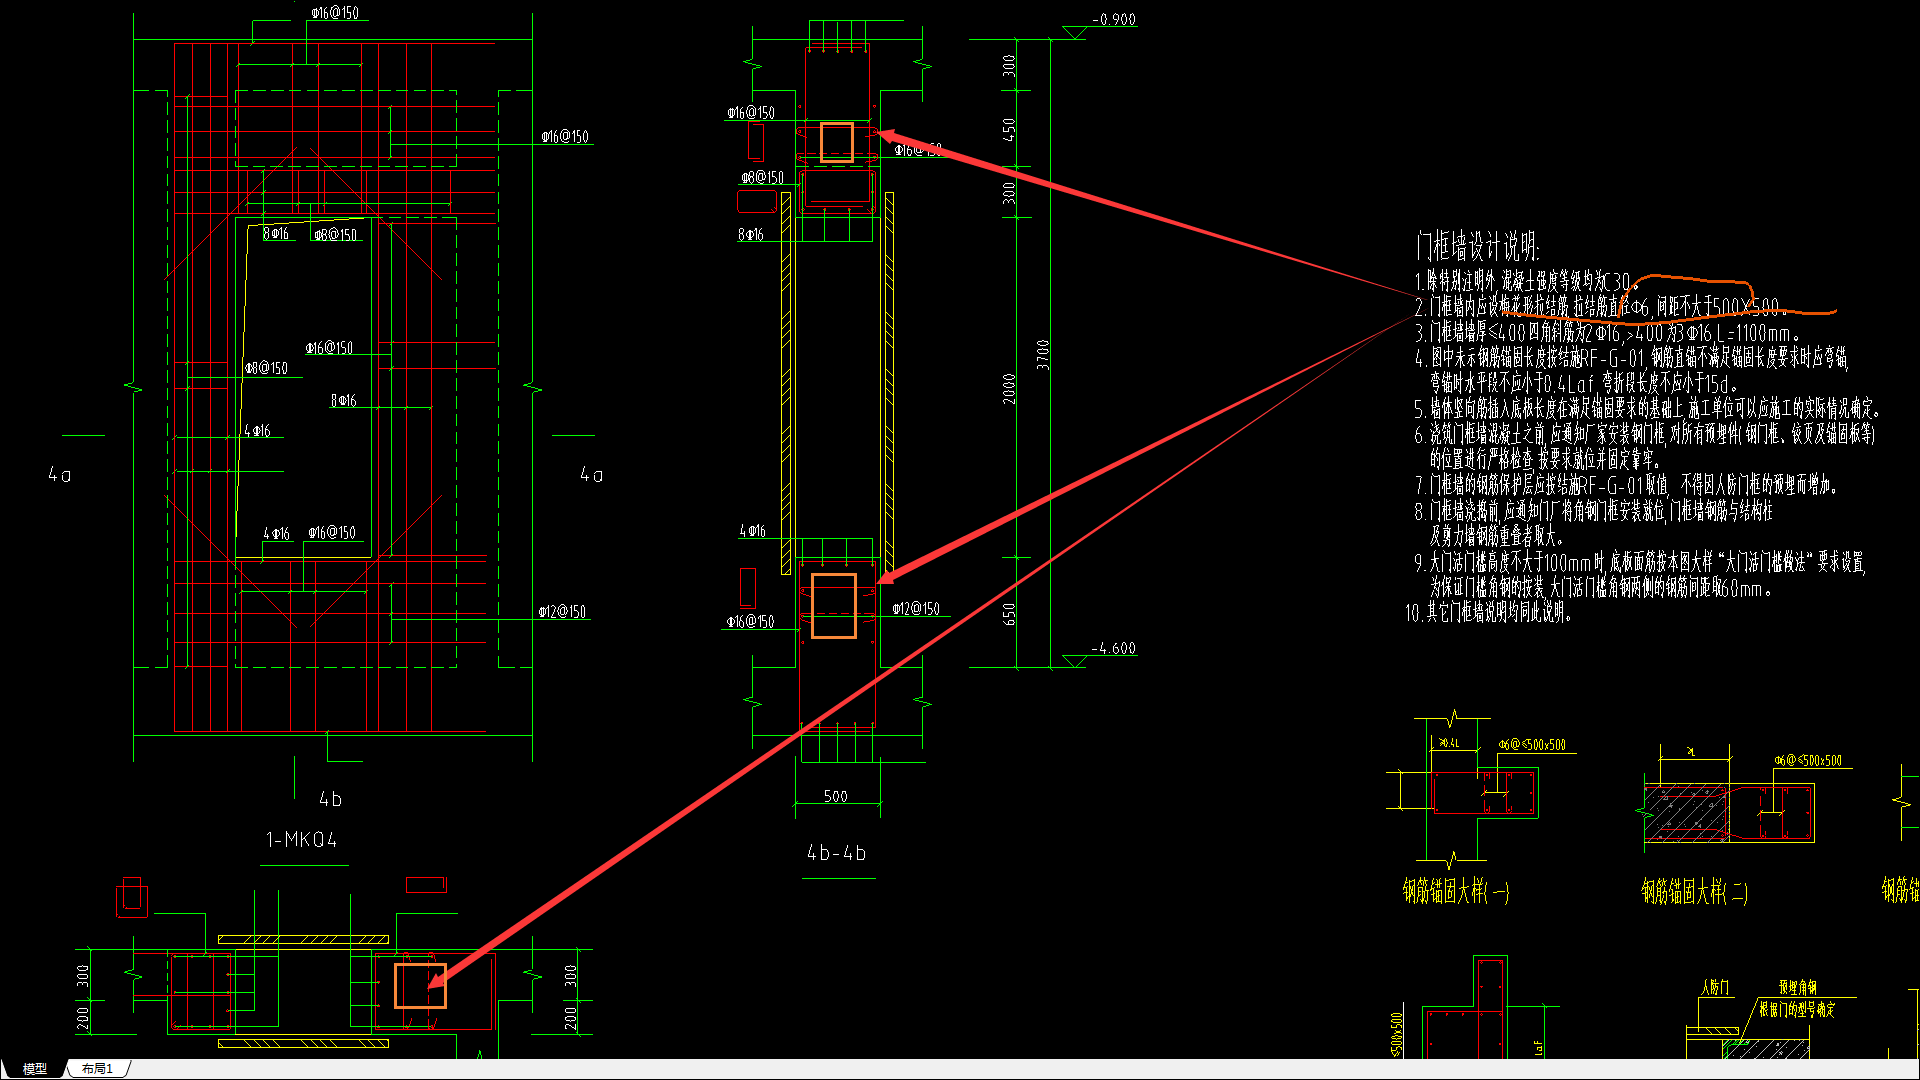Viewport: 1920px width, 1080px height.
Task: Select note 5 about vertical bar anchorage
Action: pos(1648,409)
